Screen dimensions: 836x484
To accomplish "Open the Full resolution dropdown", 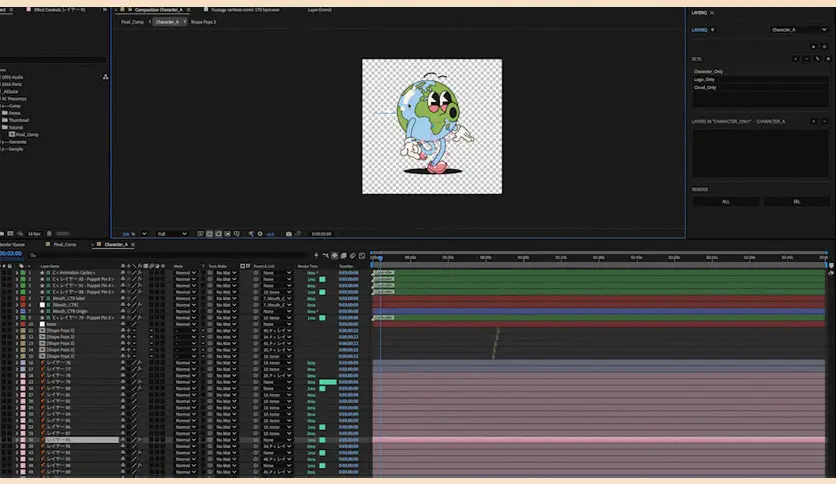I will tap(172, 234).
